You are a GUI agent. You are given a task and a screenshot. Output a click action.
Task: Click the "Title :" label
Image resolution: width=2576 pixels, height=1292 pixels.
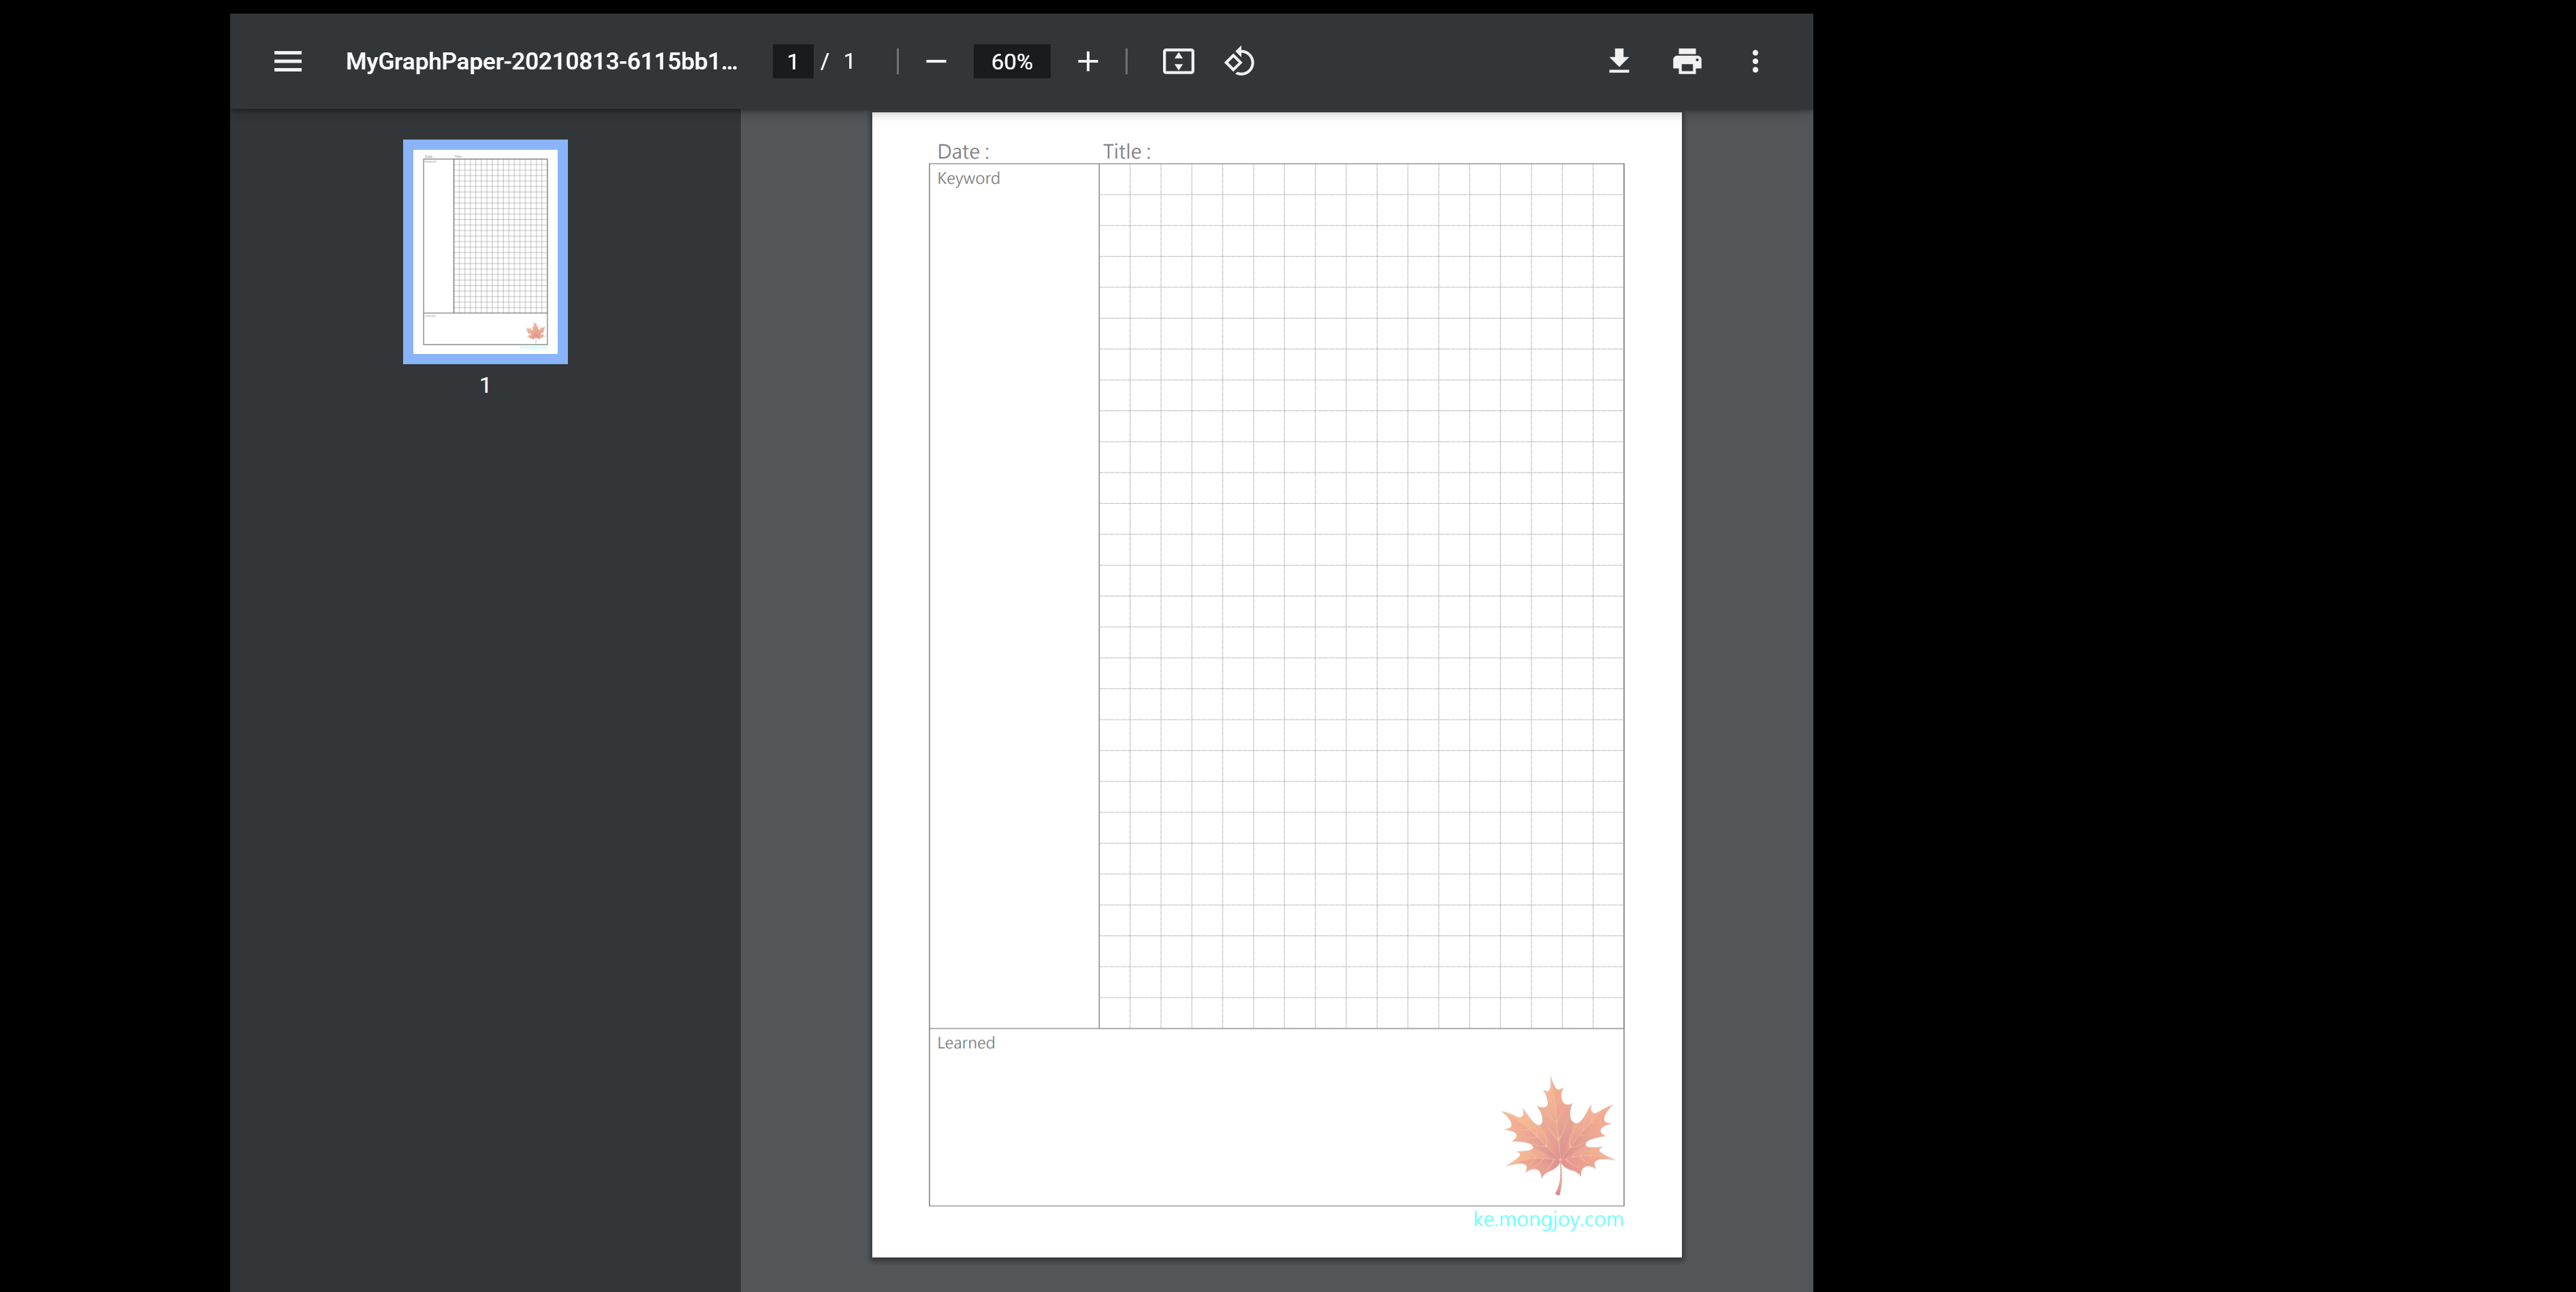coord(1127,151)
